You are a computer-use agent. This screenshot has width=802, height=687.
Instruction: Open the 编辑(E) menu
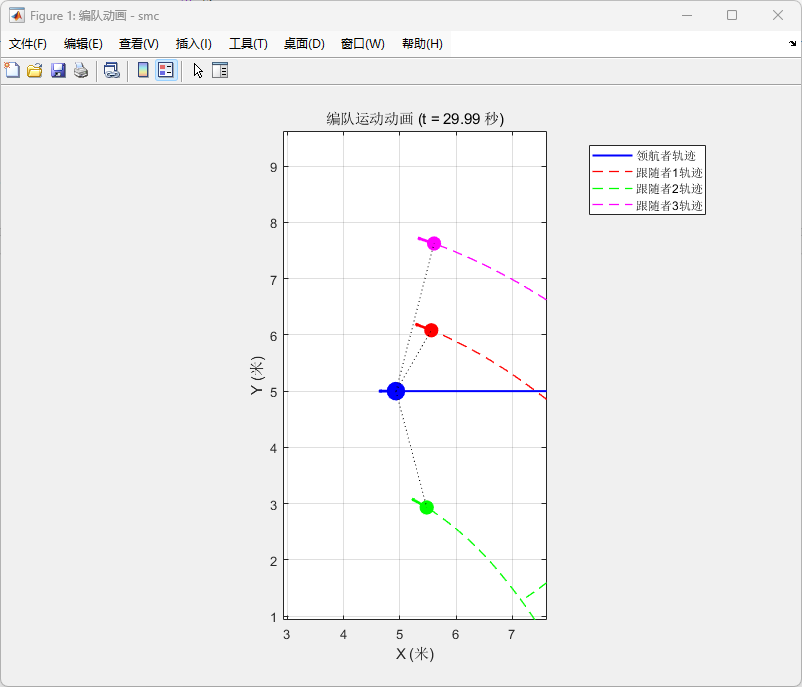83,44
